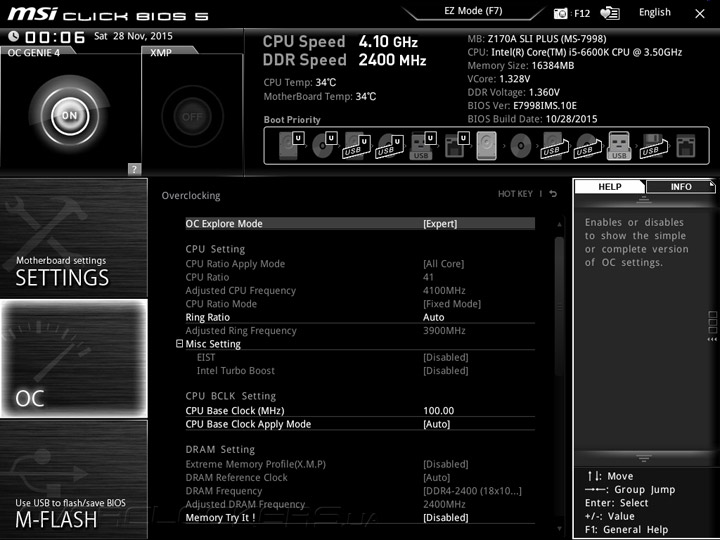Select the USB floppy boot device icon
Screen dimensions: 720x540
(654, 146)
